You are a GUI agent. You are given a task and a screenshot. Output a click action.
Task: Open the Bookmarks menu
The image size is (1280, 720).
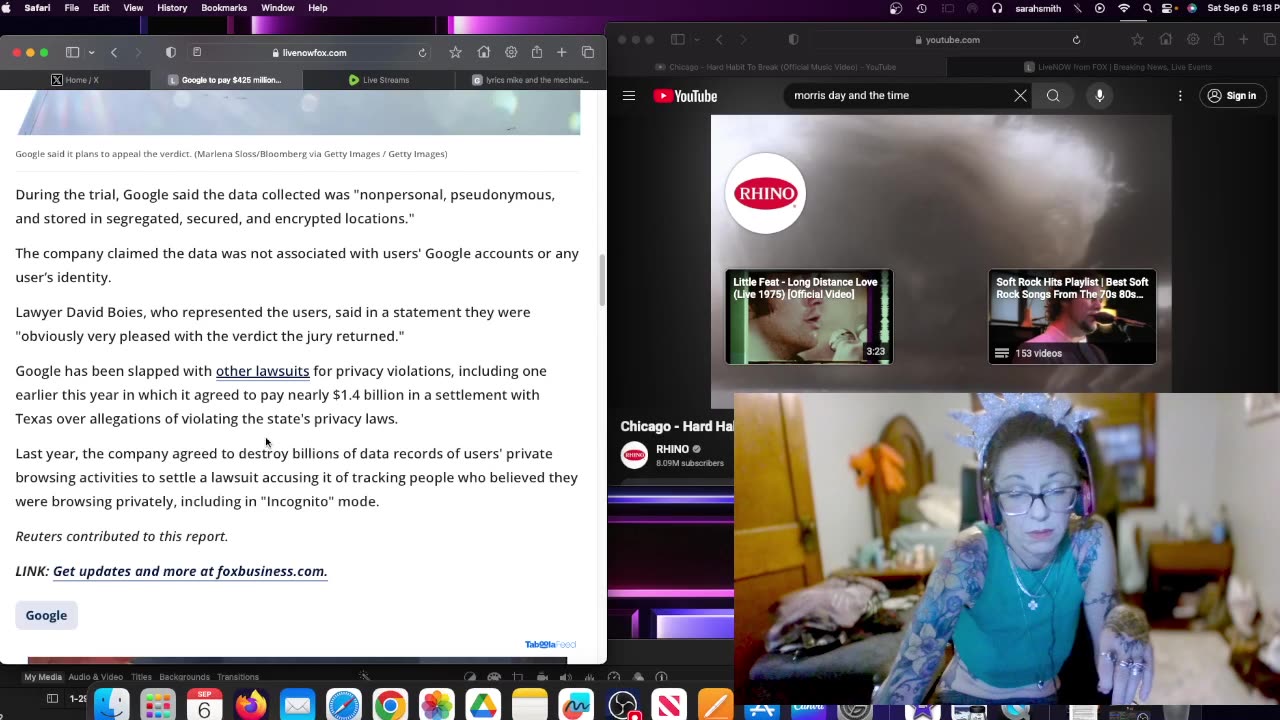pos(224,8)
